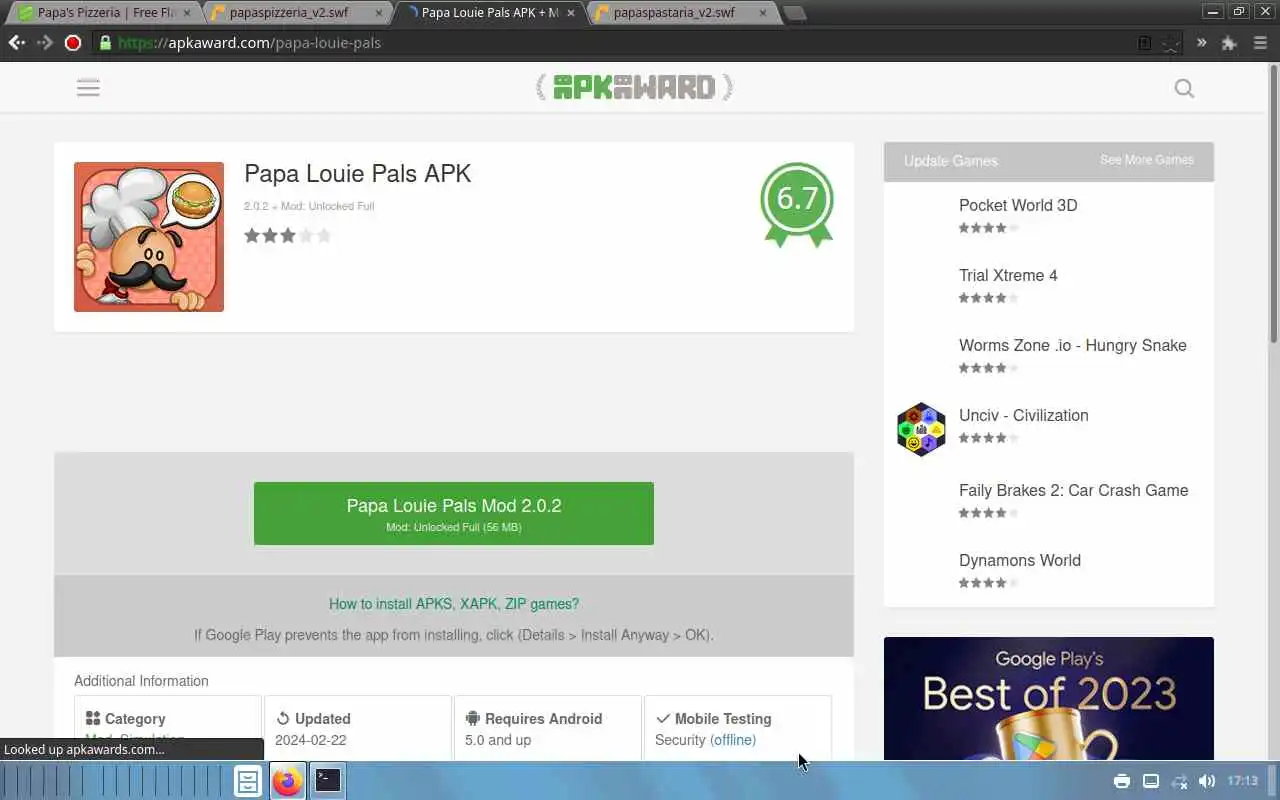
Task: Open a new tab with the new tab button
Action: [x=794, y=13]
